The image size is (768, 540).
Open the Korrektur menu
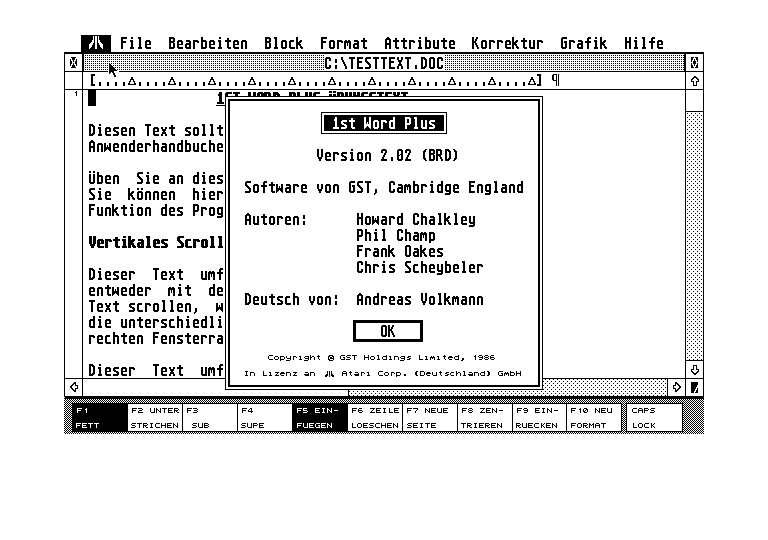pos(507,43)
